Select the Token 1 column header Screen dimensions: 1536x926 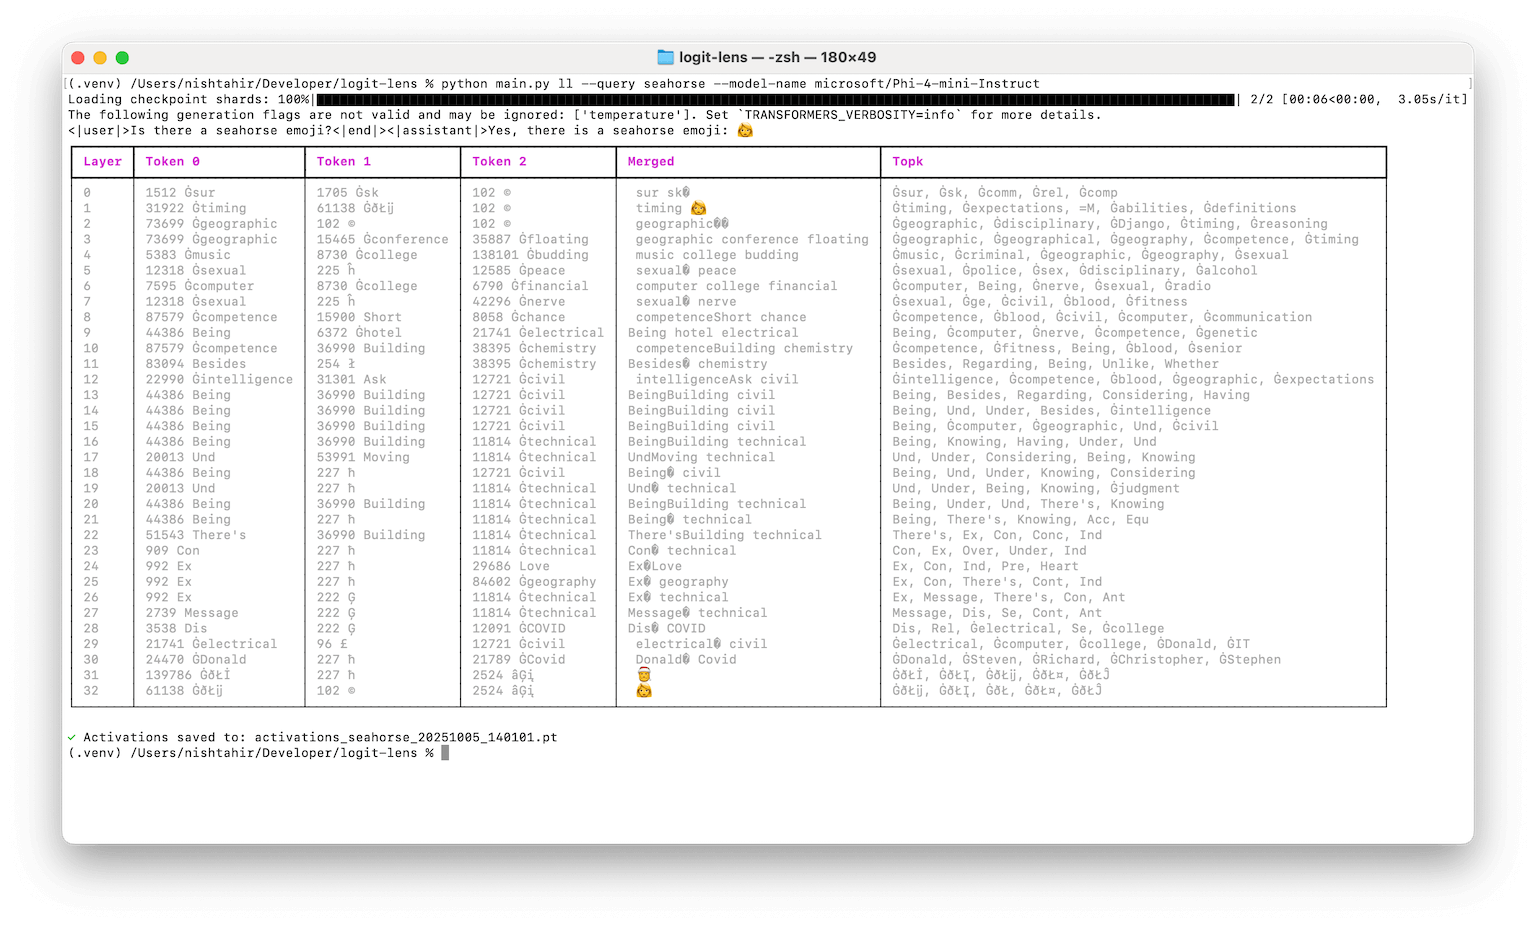tap(343, 162)
